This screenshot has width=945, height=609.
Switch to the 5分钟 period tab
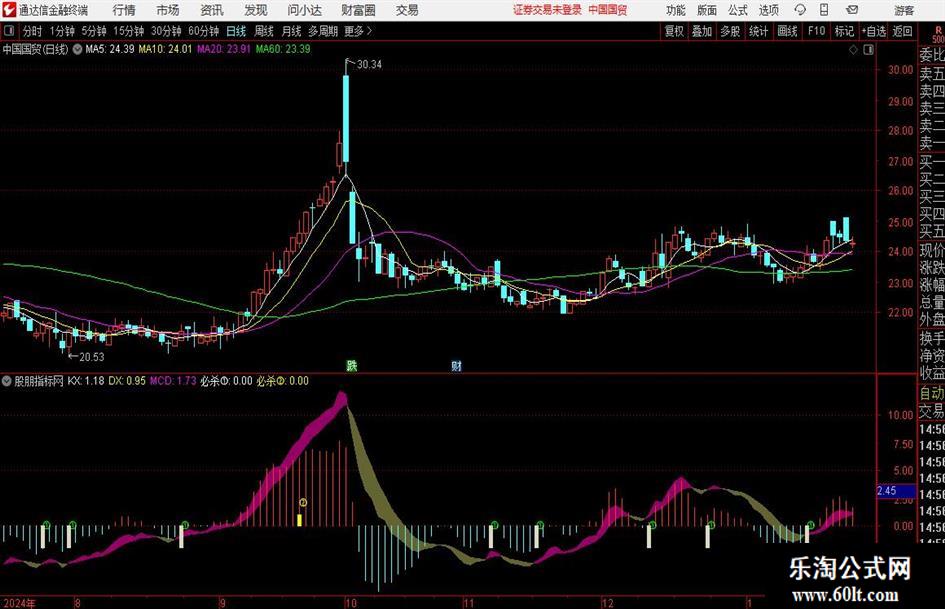93,31
